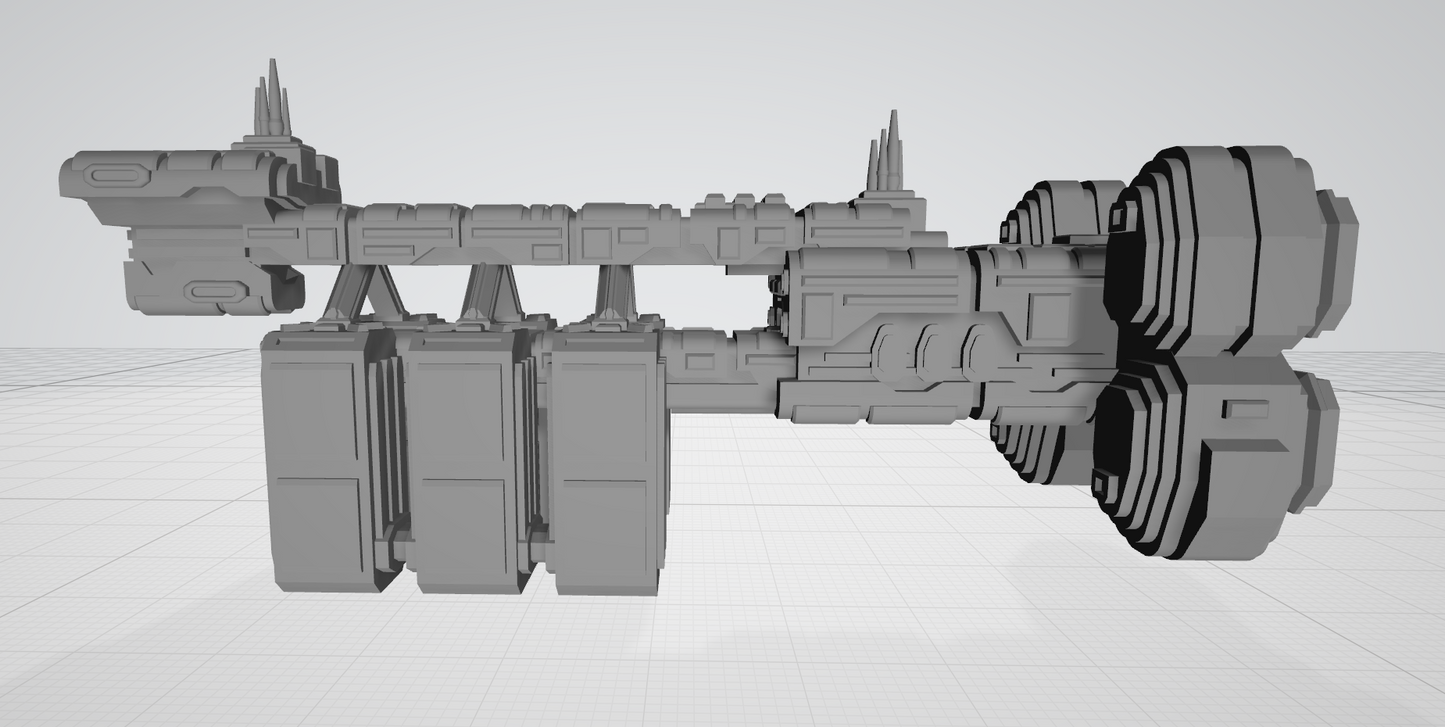Click the oval recess on the lower front hull
This screenshot has width=1445, height=727.
click(219, 292)
